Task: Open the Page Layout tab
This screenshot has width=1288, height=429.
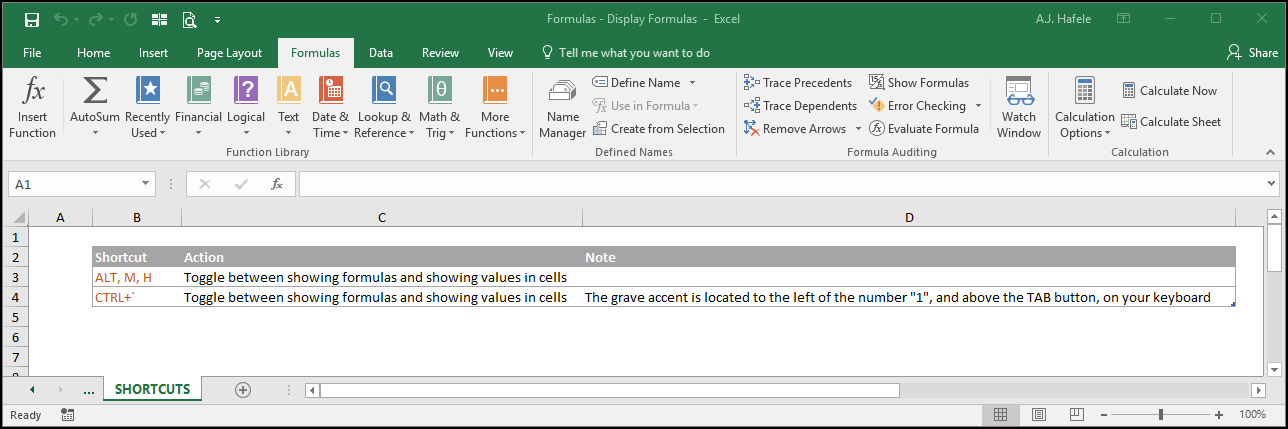Action: click(229, 53)
